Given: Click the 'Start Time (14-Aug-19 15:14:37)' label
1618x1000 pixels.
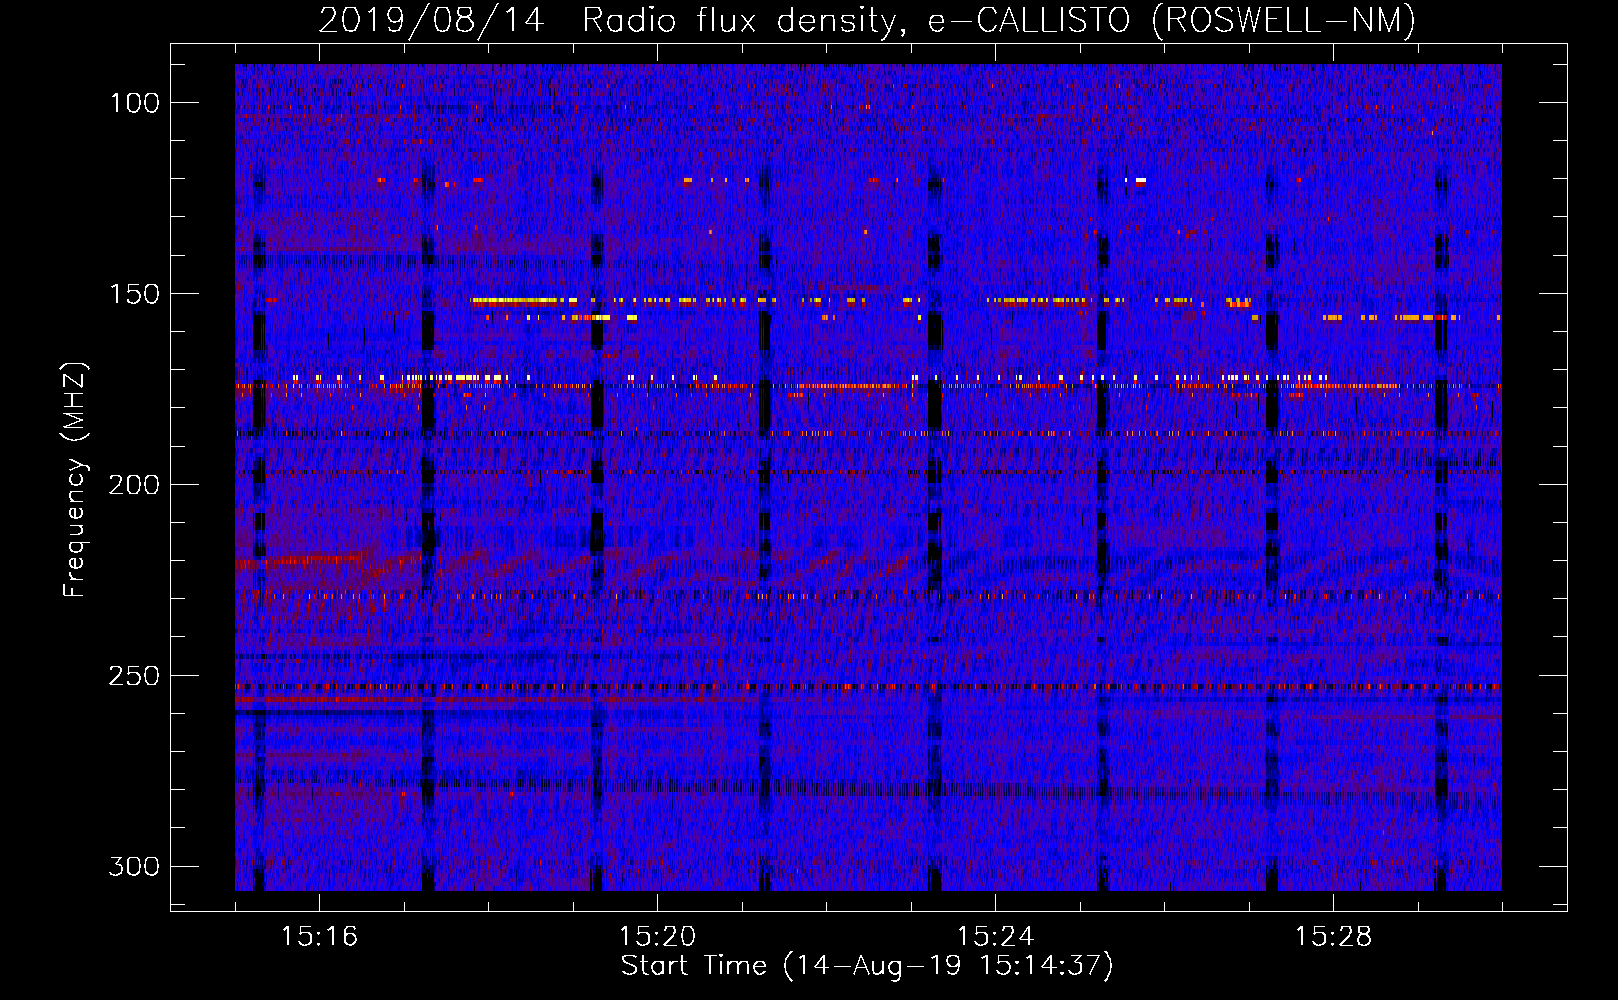Looking at the screenshot, I should click(867, 966).
